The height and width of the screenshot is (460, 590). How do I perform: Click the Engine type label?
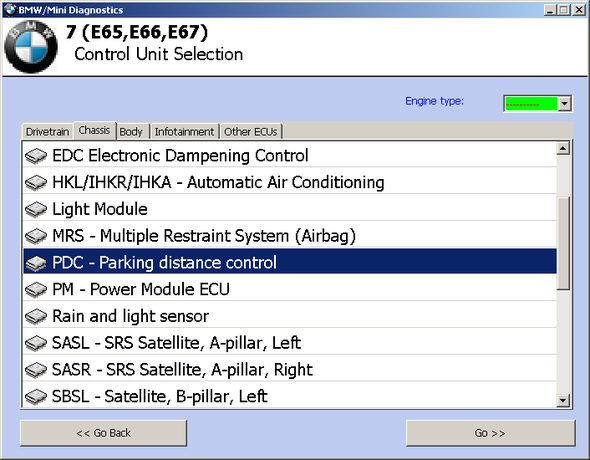pos(435,101)
